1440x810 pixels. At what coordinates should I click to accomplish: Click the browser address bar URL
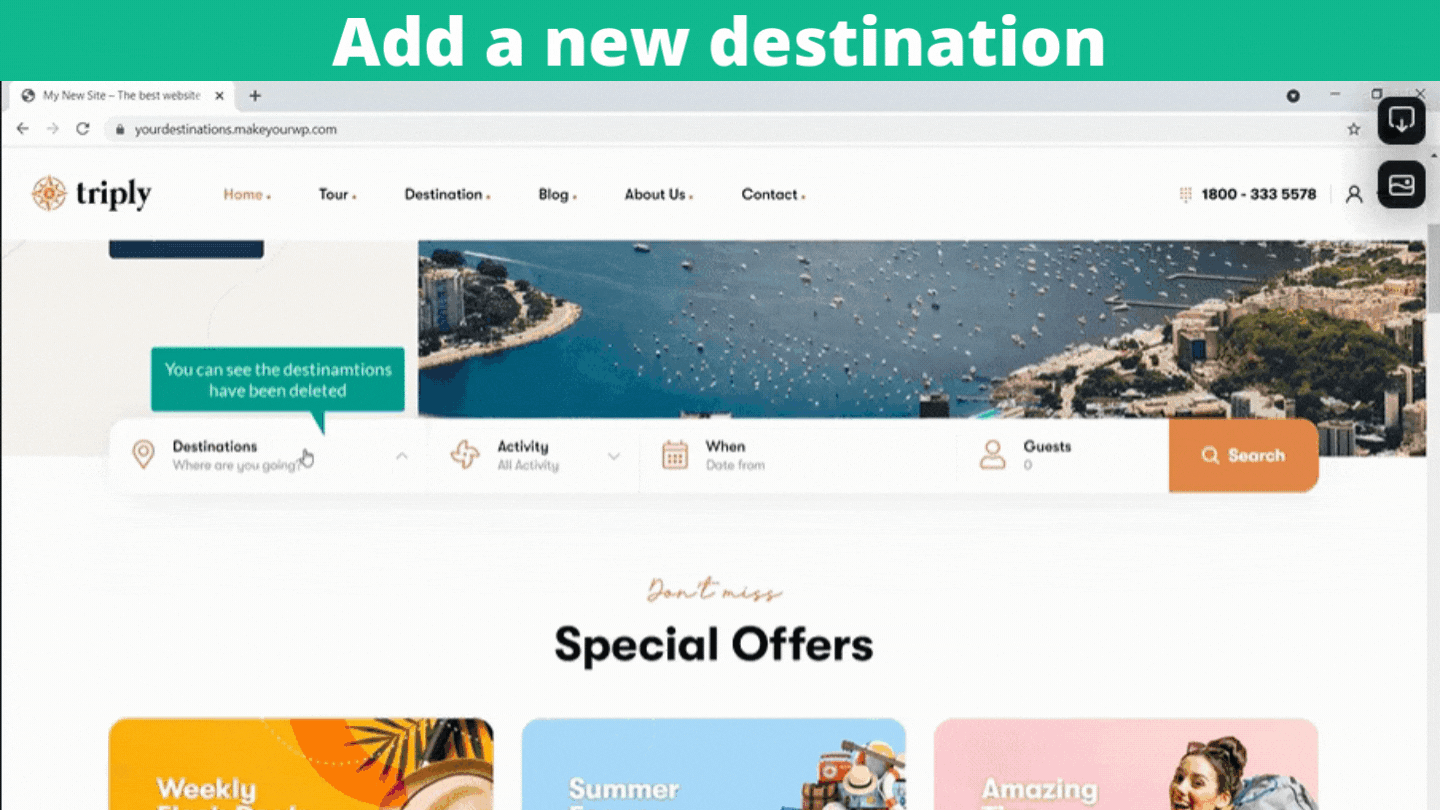[x=236, y=129]
